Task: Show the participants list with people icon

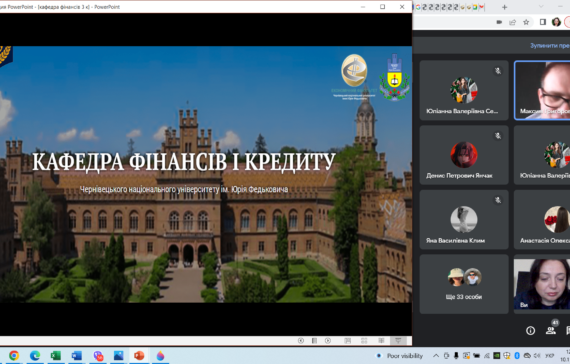Action: pos(551,330)
